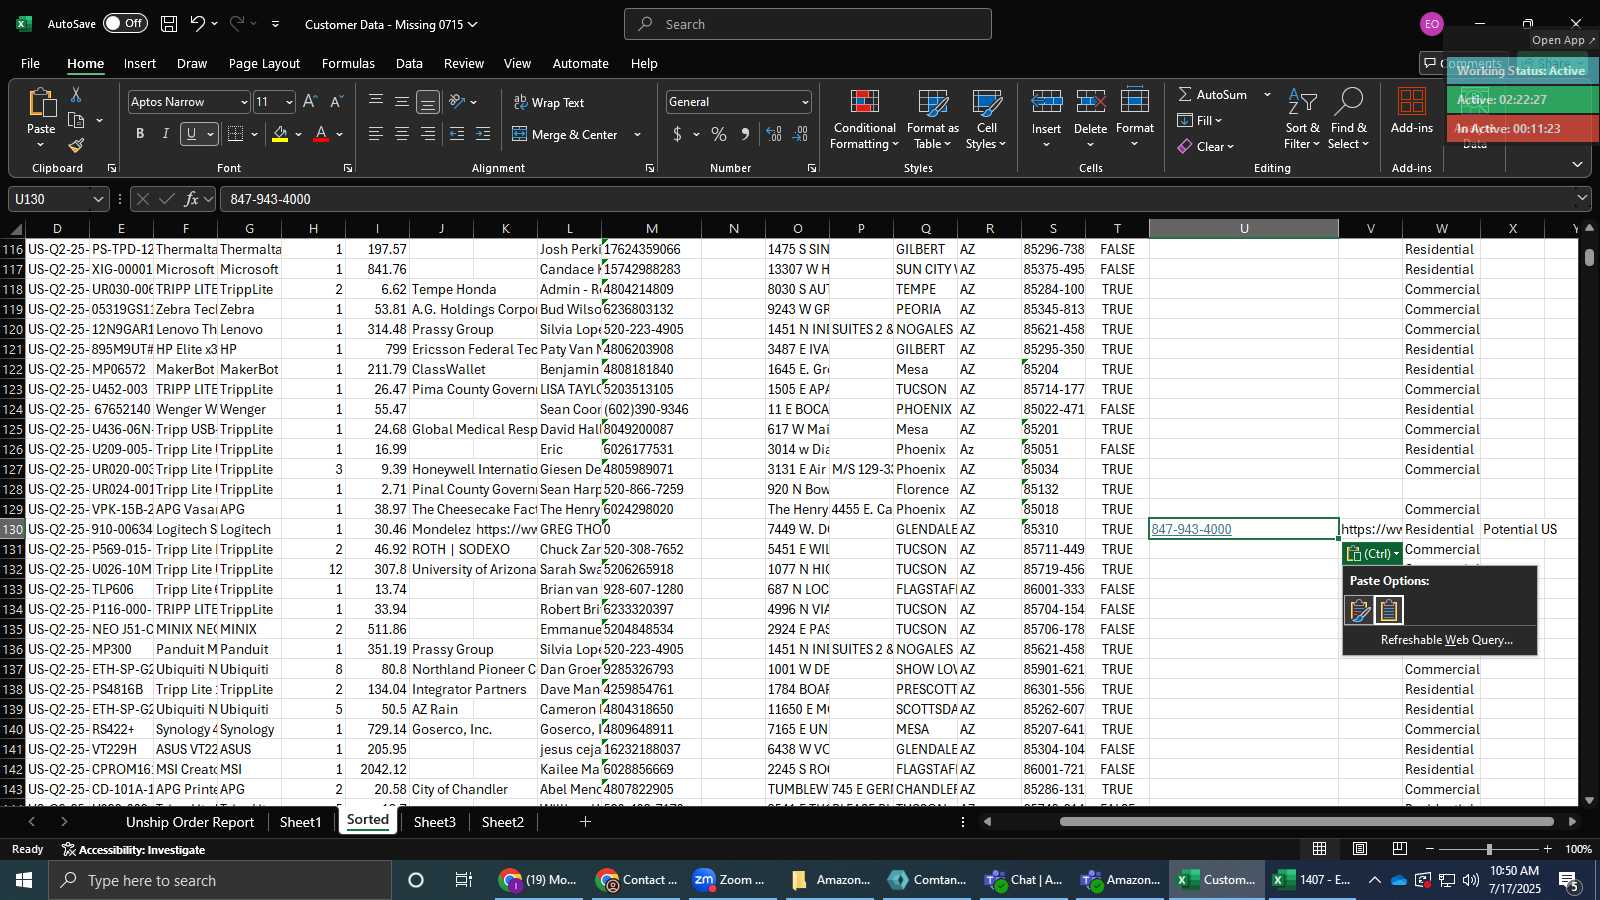Image resolution: width=1600 pixels, height=900 pixels.
Task: Choose Match Destination Formatting paste option
Action: pyautogui.click(x=1389, y=610)
